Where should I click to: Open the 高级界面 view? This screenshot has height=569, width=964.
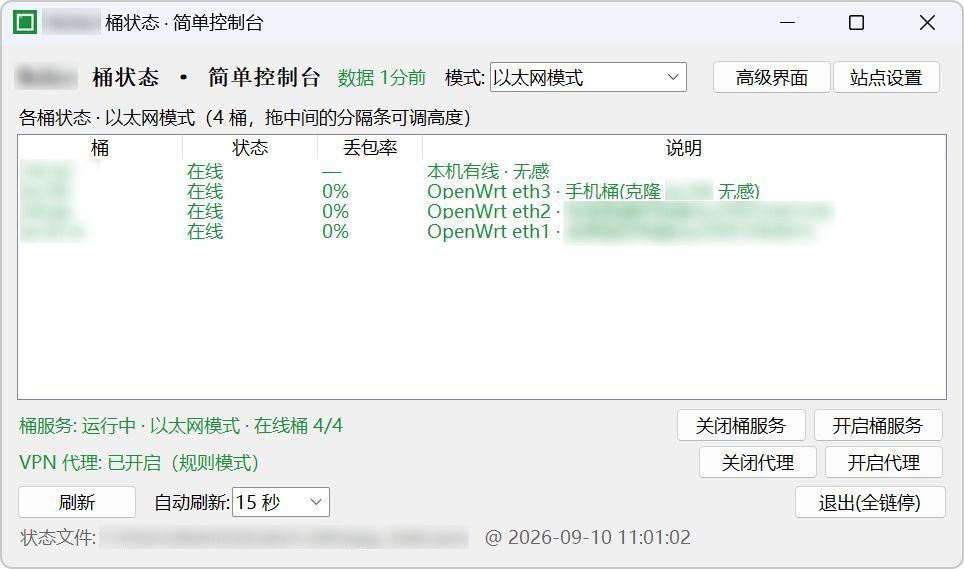click(x=772, y=77)
